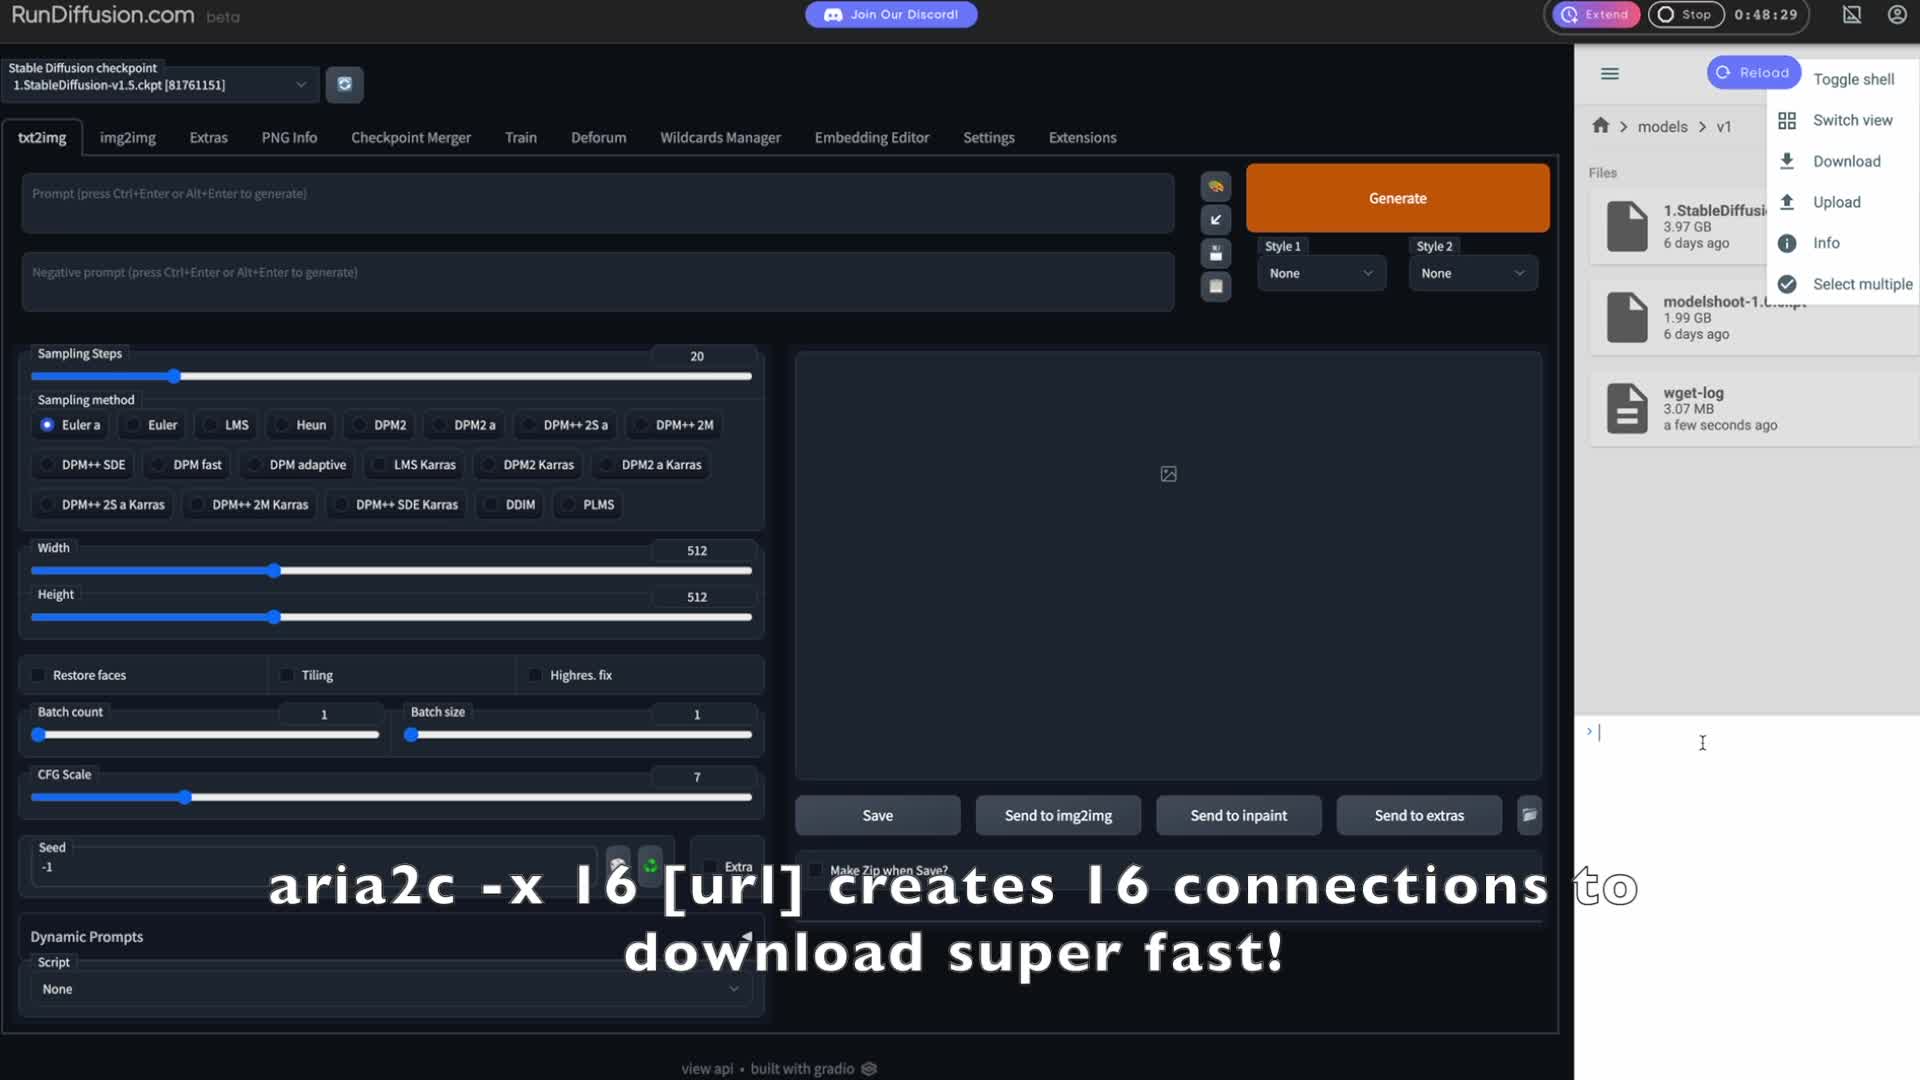1920x1080 pixels.
Task: Click the Info circle icon
Action: point(1787,243)
